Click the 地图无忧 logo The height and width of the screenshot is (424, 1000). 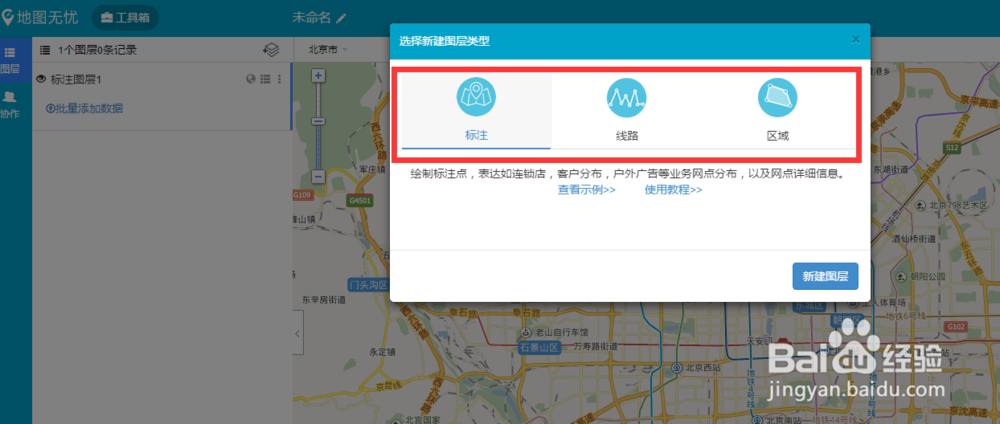(x=40, y=17)
